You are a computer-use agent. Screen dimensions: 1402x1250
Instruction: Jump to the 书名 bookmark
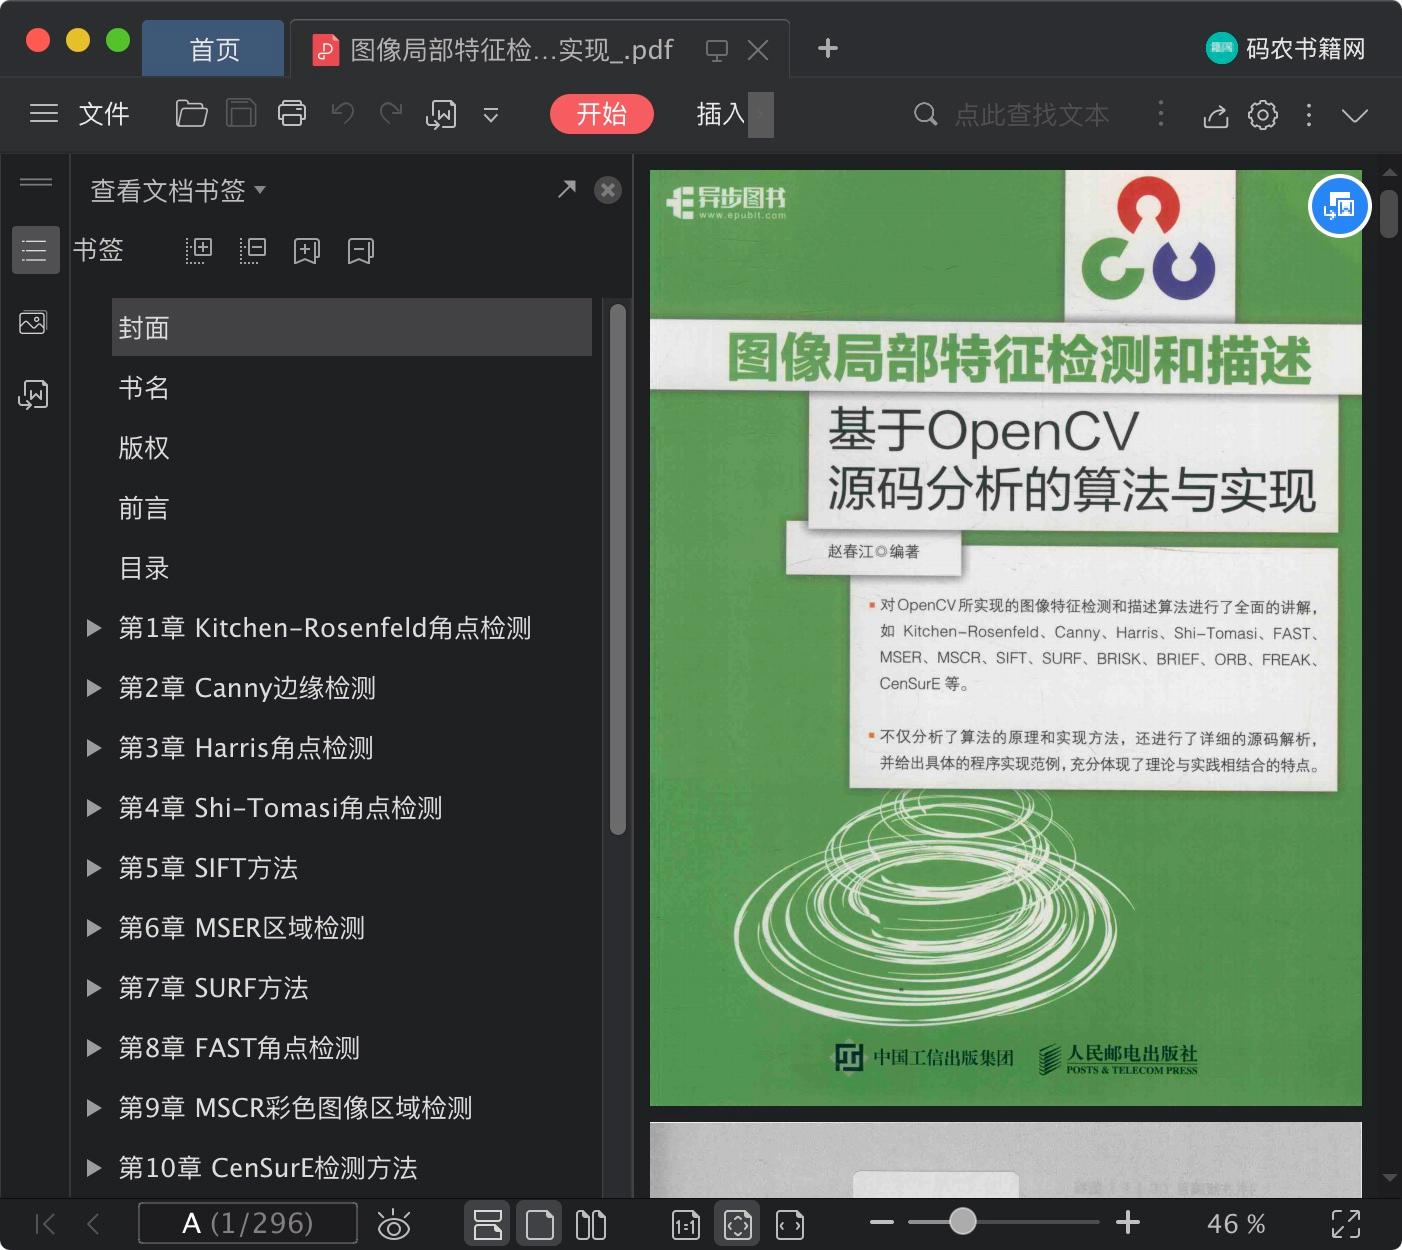click(x=144, y=388)
